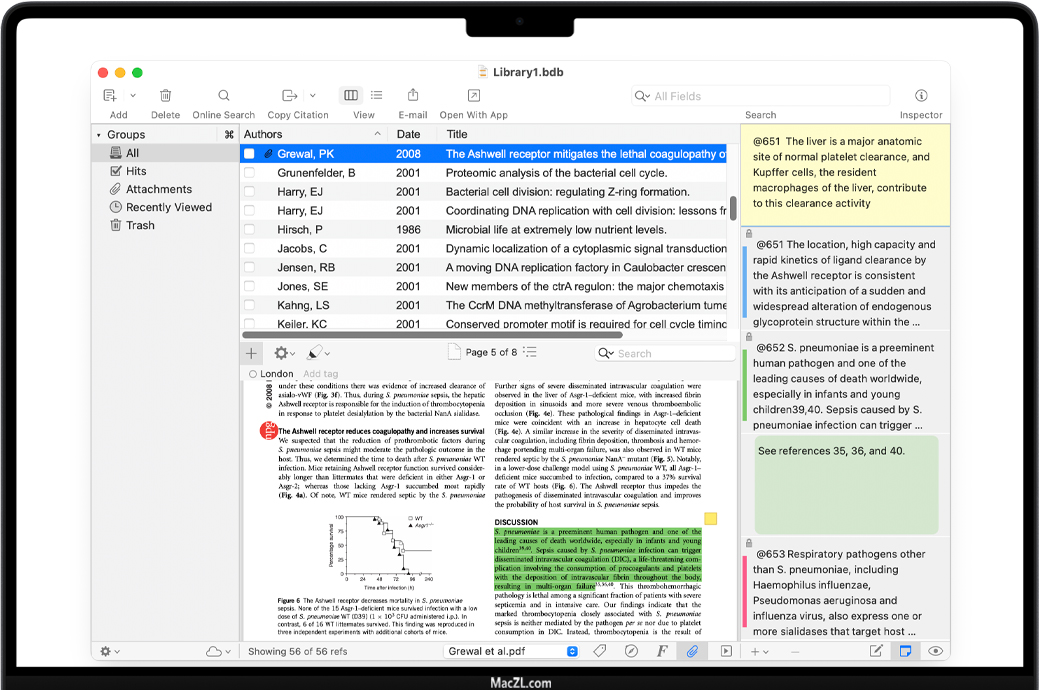Select the Attachments group in sidebar
The width and height of the screenshot is (1040, 690).
[x=158, y=189]
